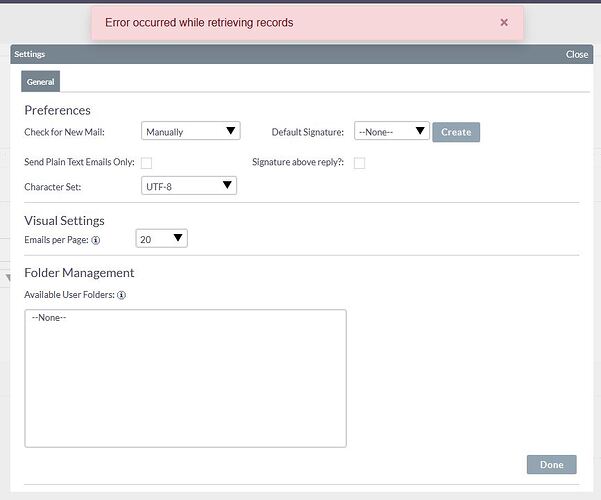The height and width of the screenshot is (500, 601).
Task: Click the Check for New Mail label
Action: (x=64, y=132)
